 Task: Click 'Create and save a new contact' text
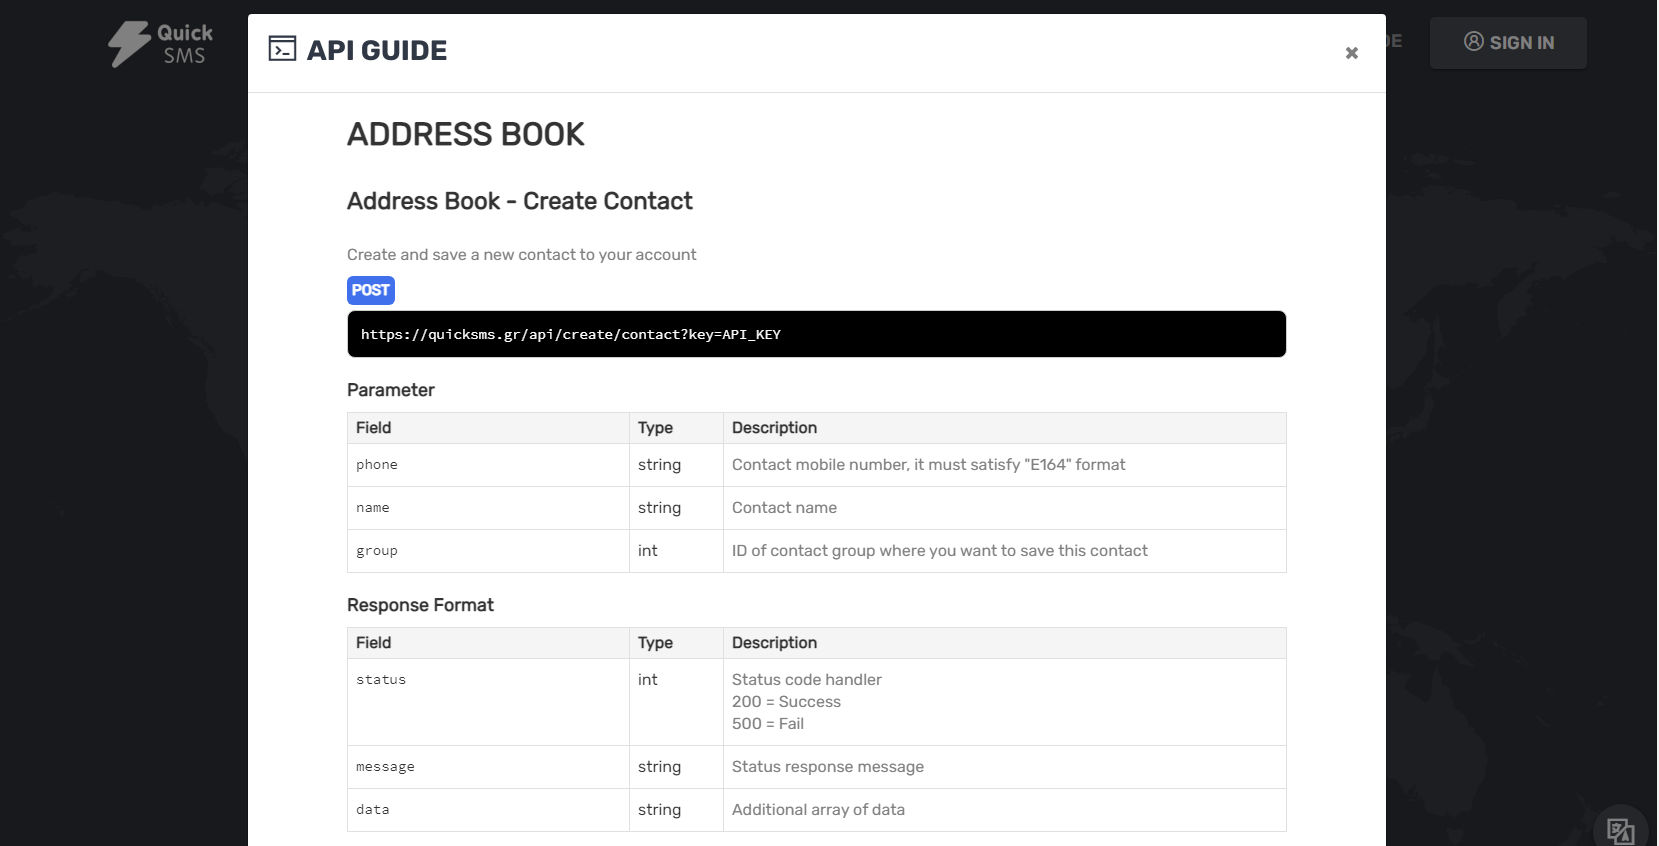click(x=521, y=255)
